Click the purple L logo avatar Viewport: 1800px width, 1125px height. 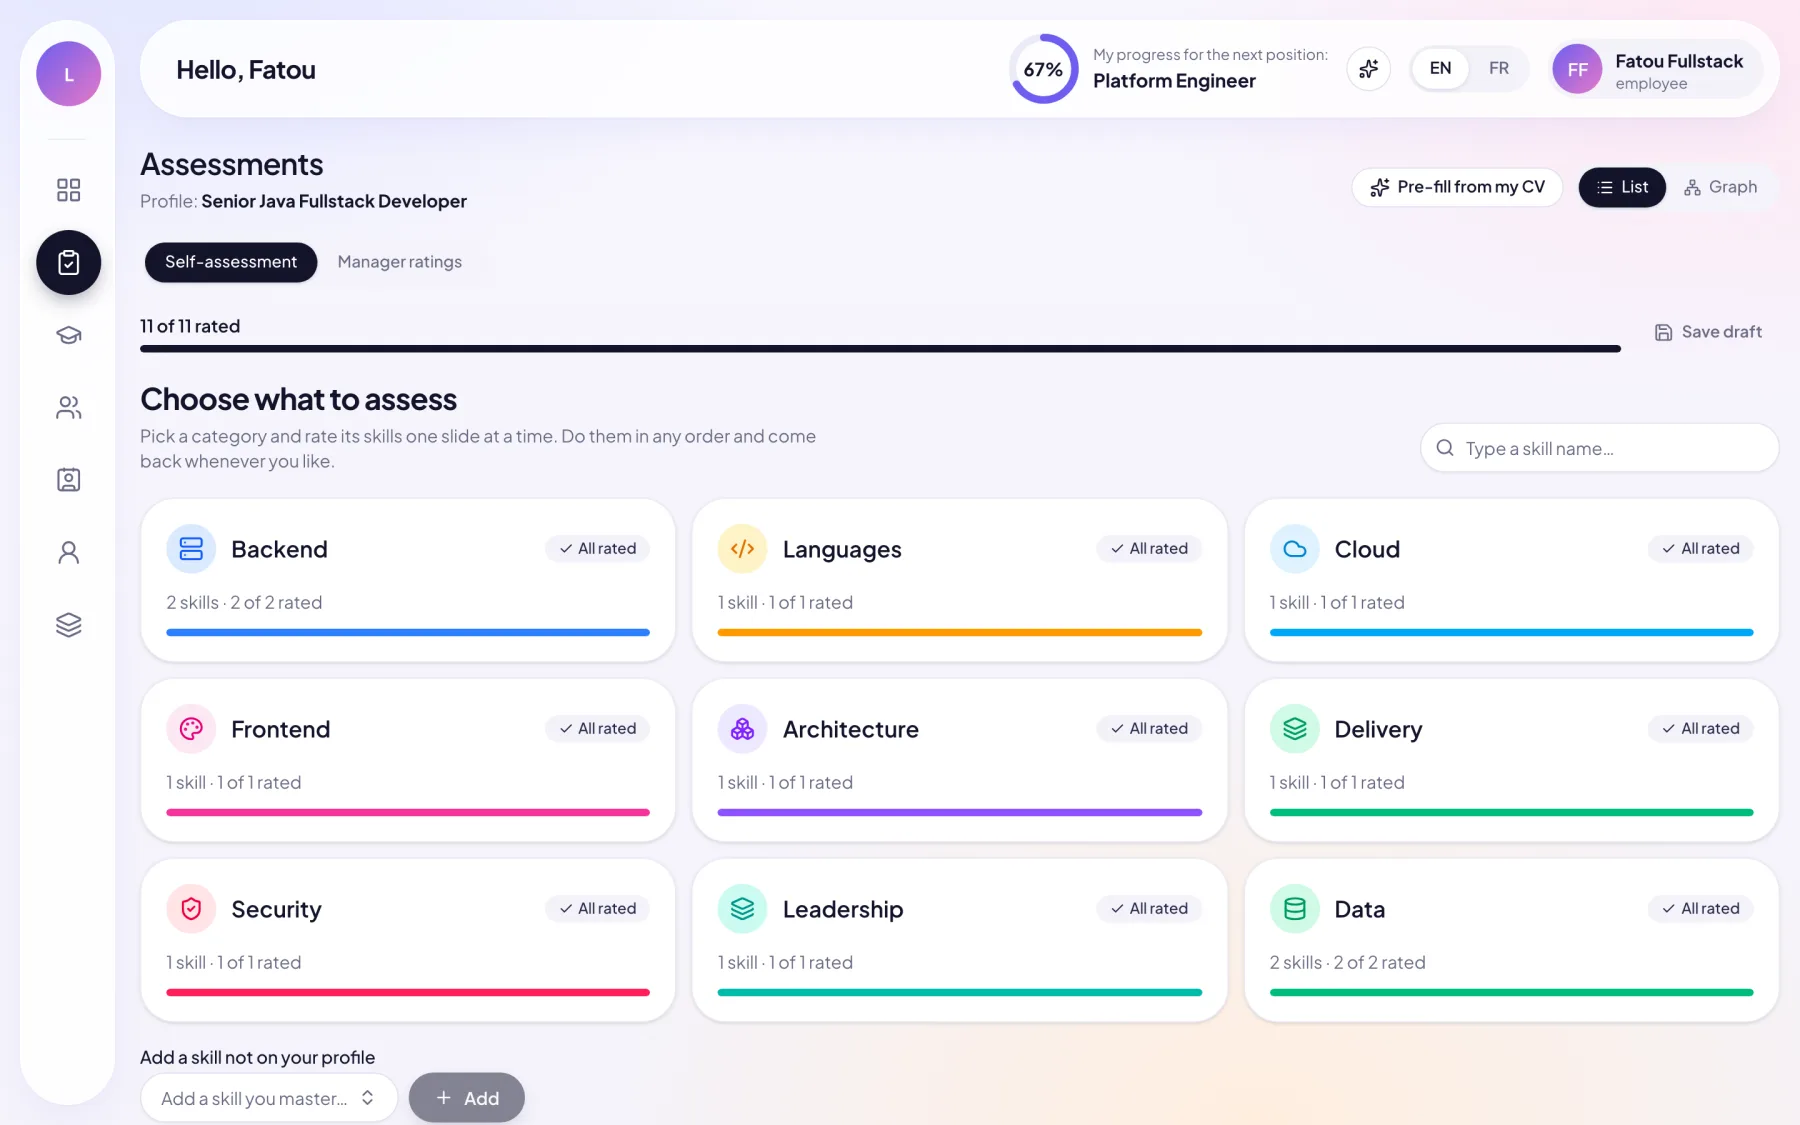point(68,74)
